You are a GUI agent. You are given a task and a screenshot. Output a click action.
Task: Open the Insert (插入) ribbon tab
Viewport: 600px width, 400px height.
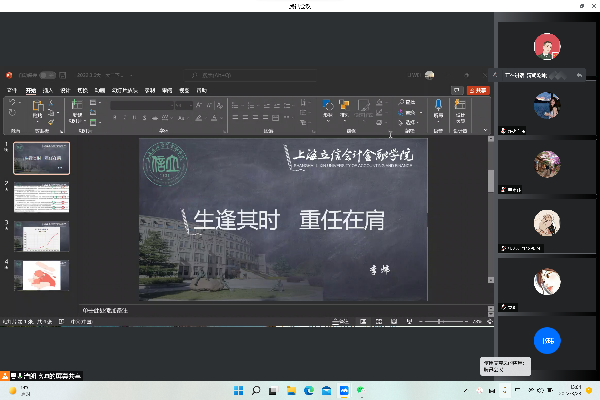(x=47, y=90)
